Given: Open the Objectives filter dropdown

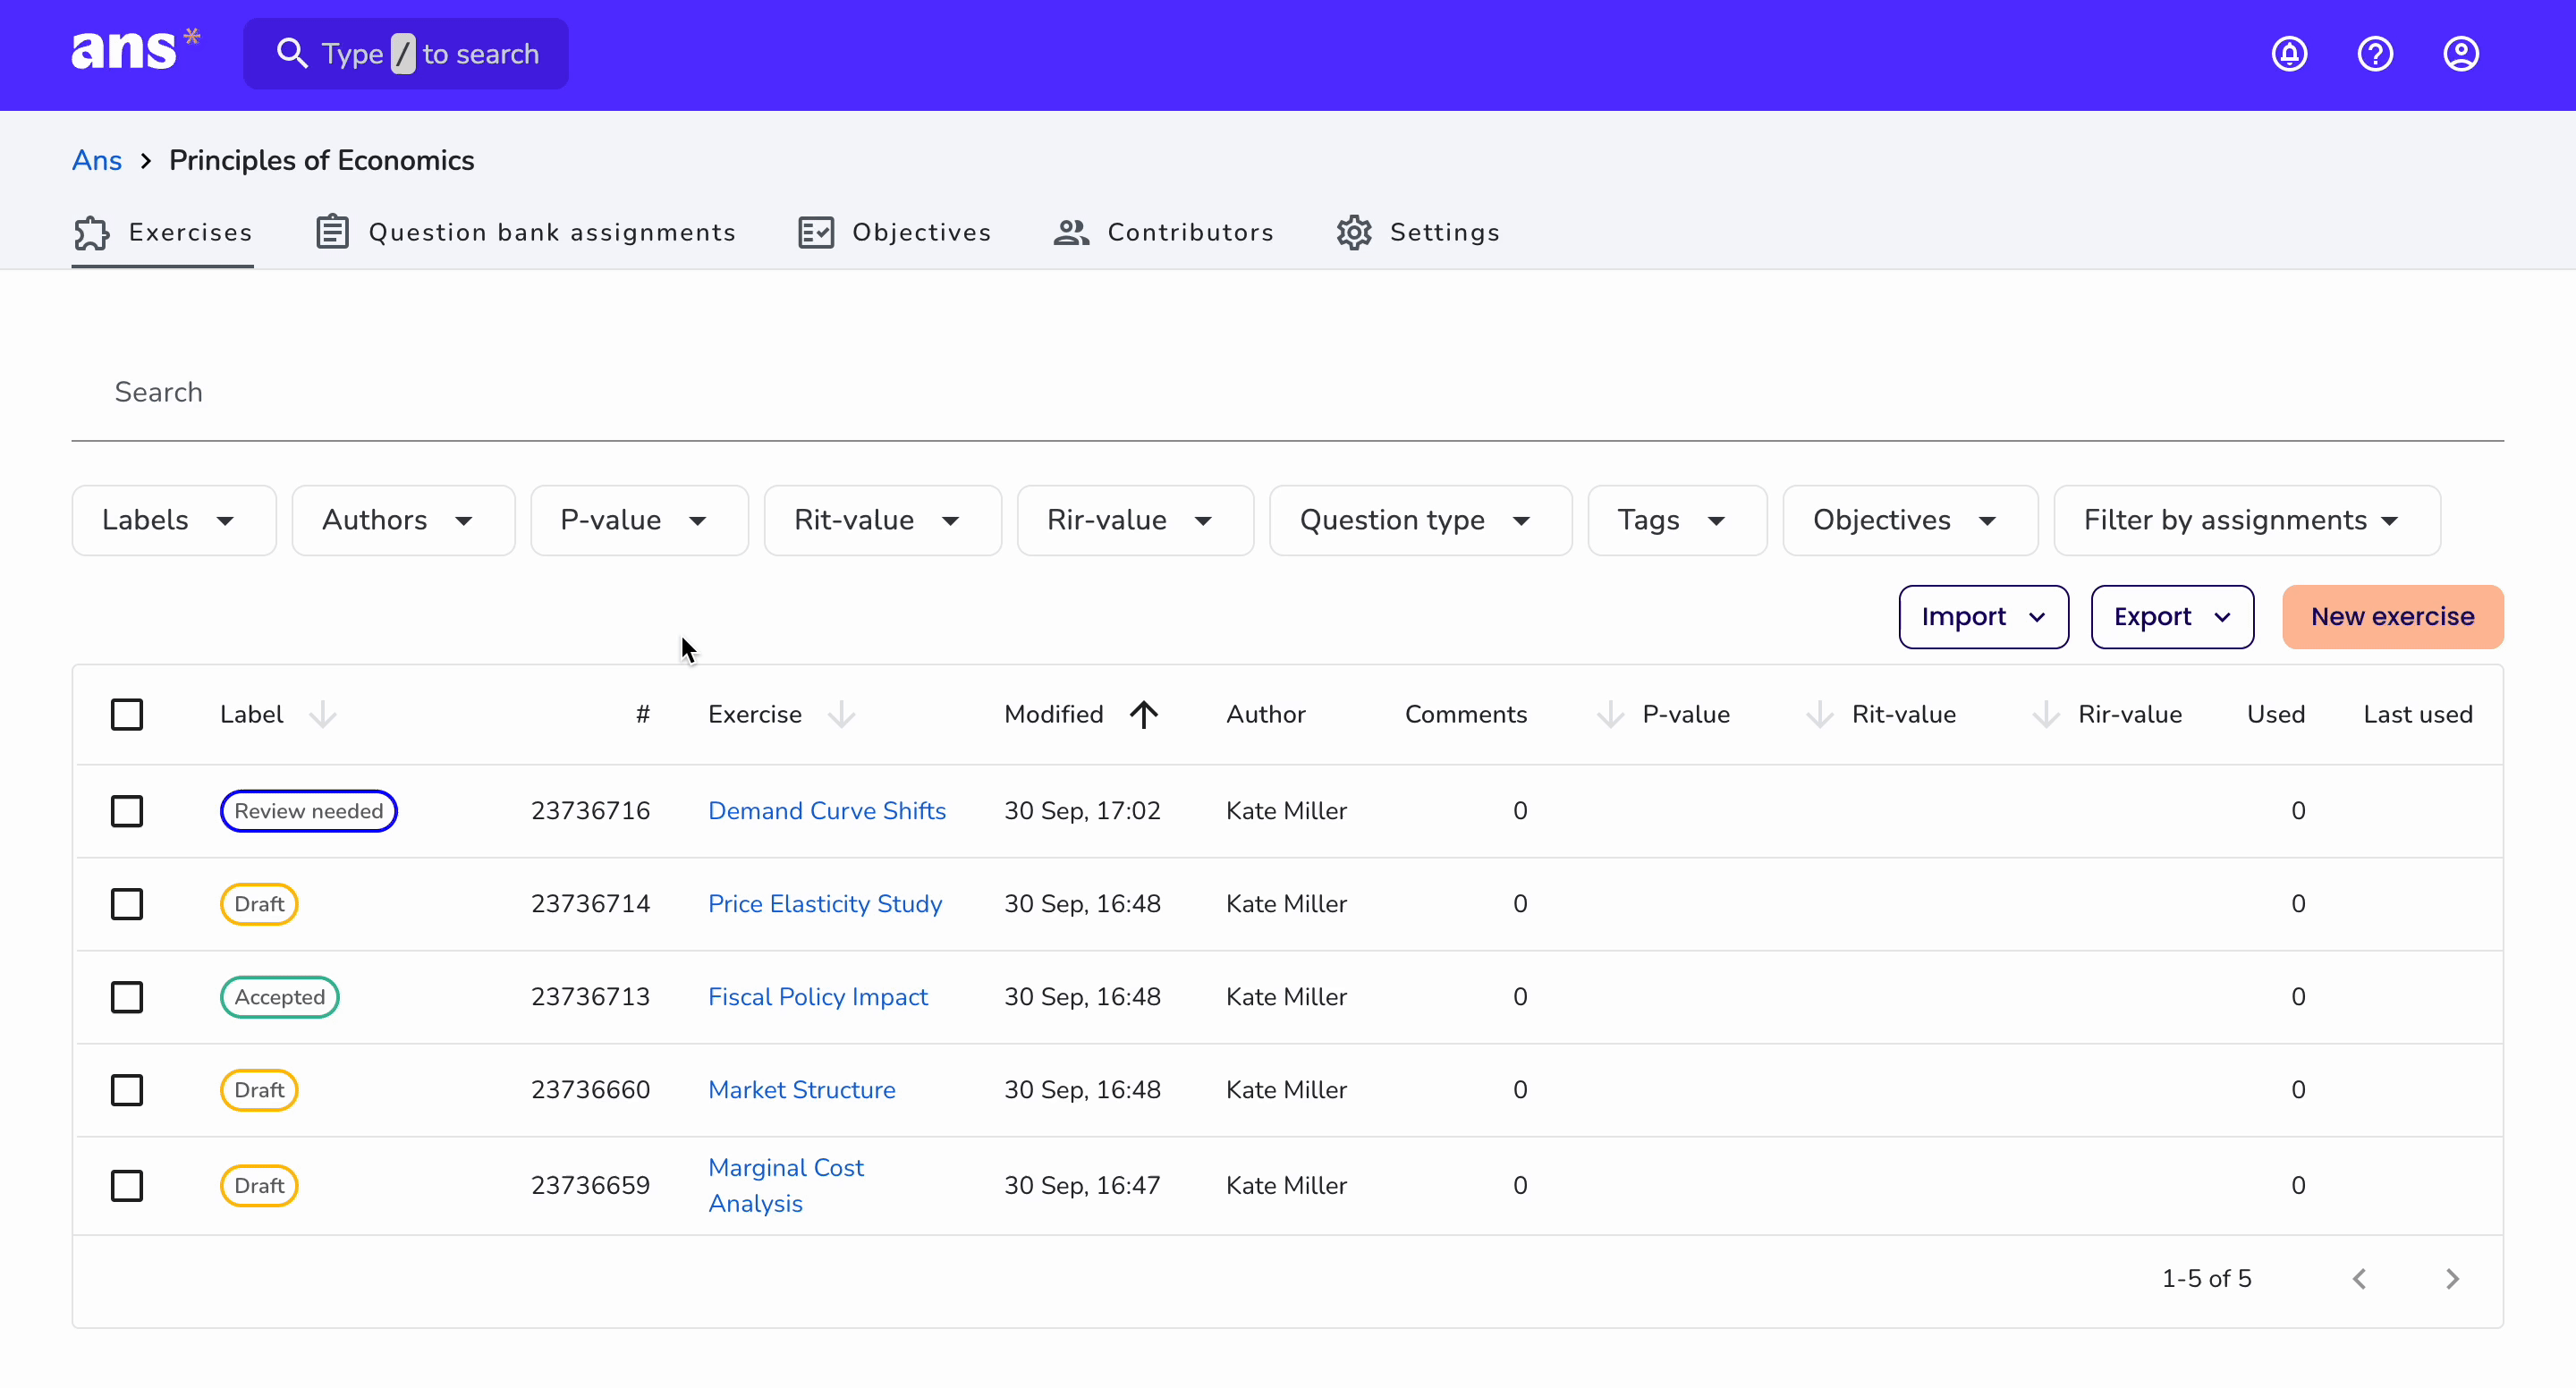Looking at the screenshot, I should tap(1910, 520).
